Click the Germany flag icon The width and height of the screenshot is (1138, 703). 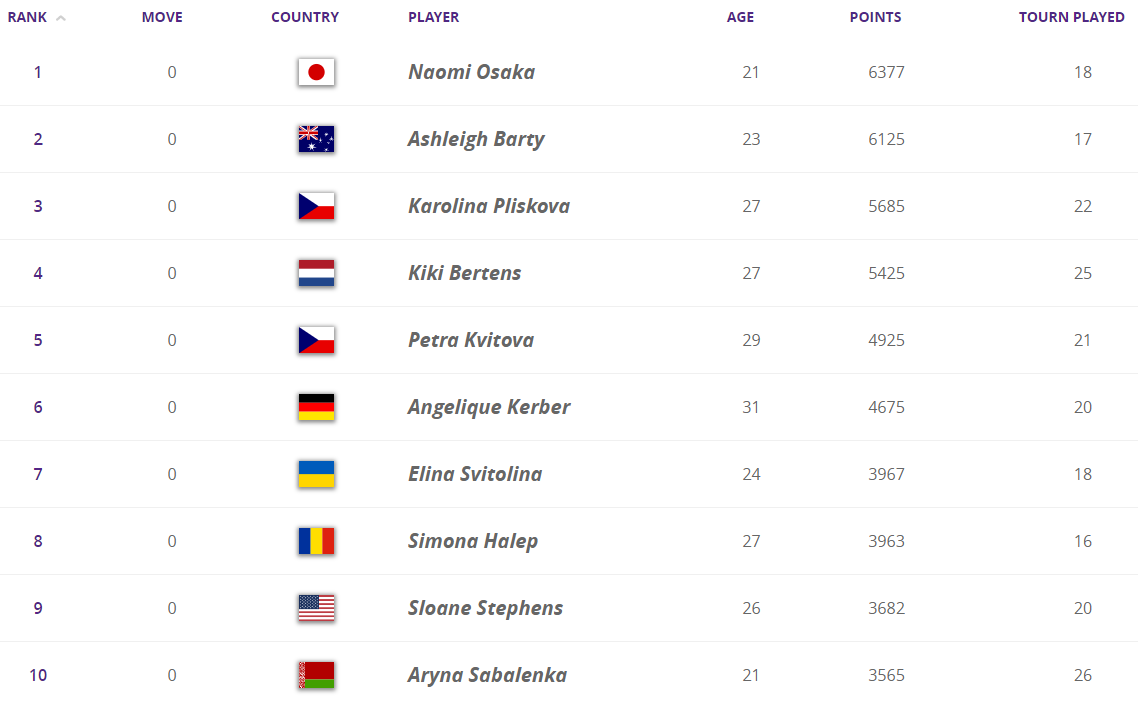pos(316,407)
